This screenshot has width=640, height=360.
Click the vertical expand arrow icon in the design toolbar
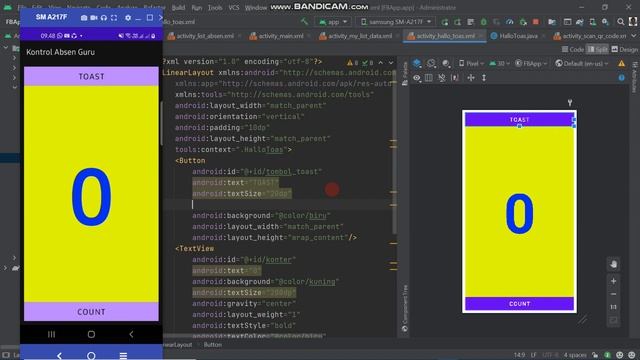click(x=484, y=78)
